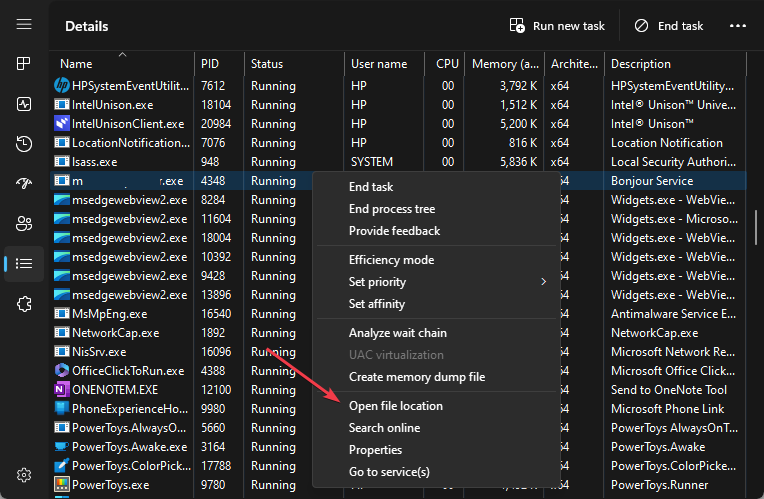The height and width of the screenshot is (499, 764).
Task: Open the three-dot more options menu
Action: pyautogui.click(x=738, y=25)
